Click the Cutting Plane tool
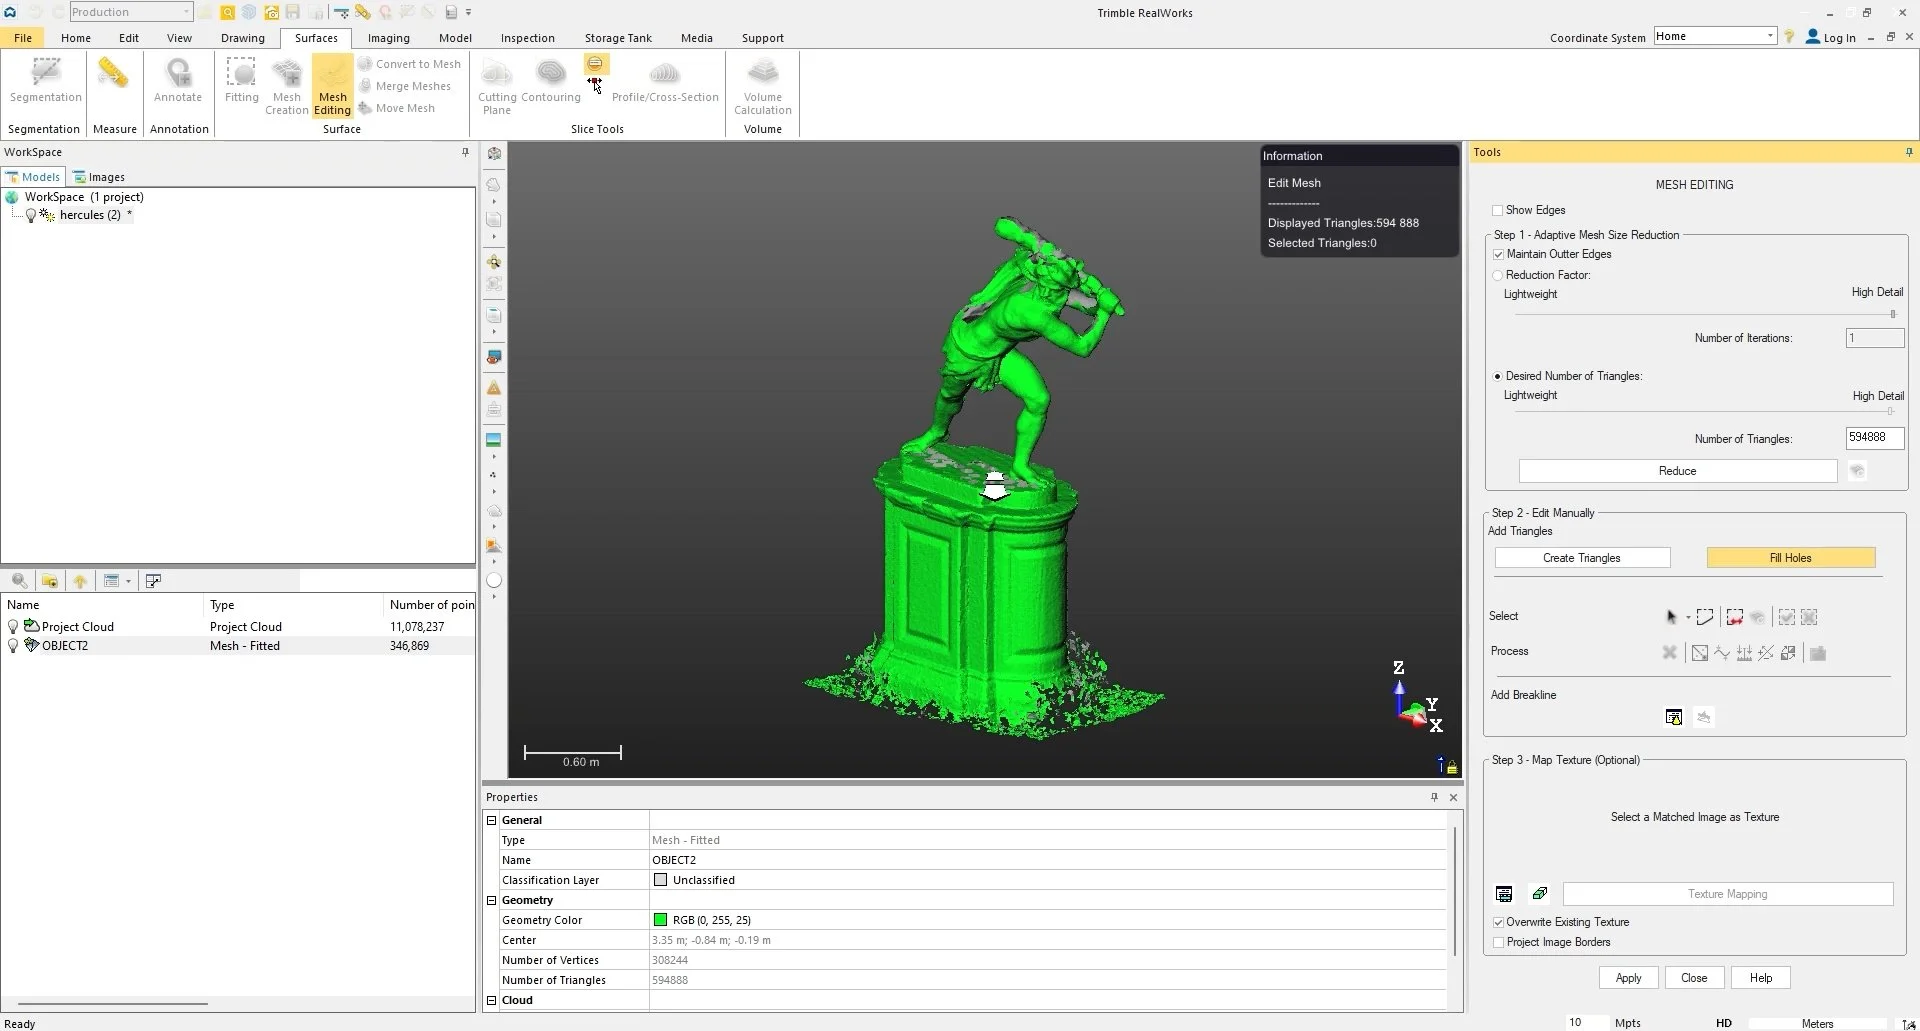1920x1031 pixels. (497, 86)
